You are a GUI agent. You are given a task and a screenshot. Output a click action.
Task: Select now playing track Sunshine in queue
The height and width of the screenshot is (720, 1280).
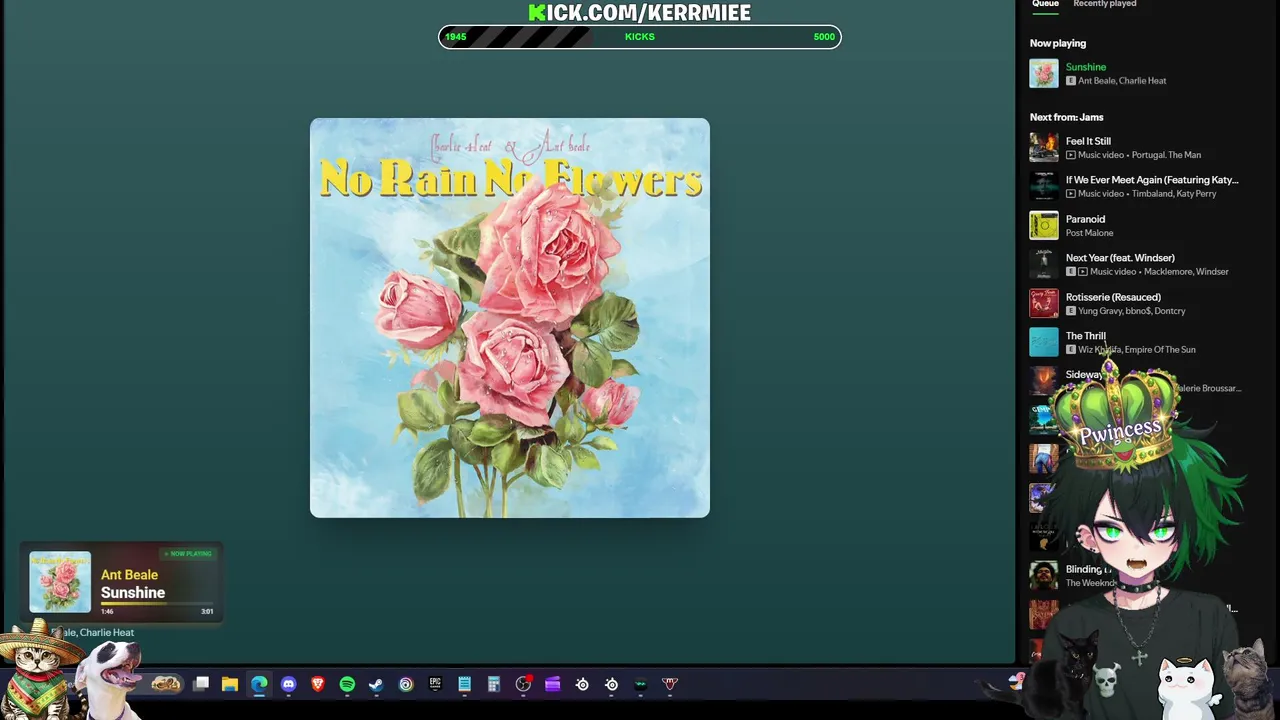pyautogui.click(x=1085, y=67)
